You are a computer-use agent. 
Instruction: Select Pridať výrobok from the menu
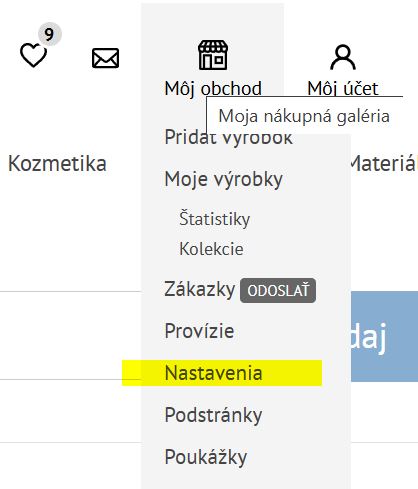(229, 137)
